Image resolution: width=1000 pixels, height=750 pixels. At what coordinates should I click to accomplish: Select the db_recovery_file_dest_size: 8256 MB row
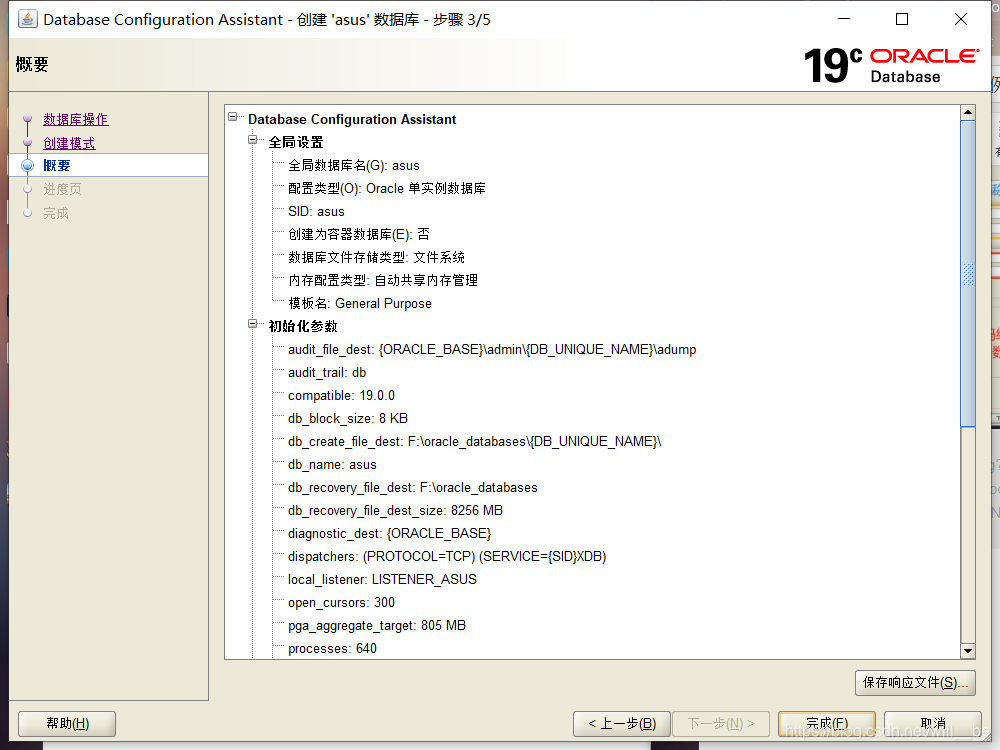[x=395, y=510]
